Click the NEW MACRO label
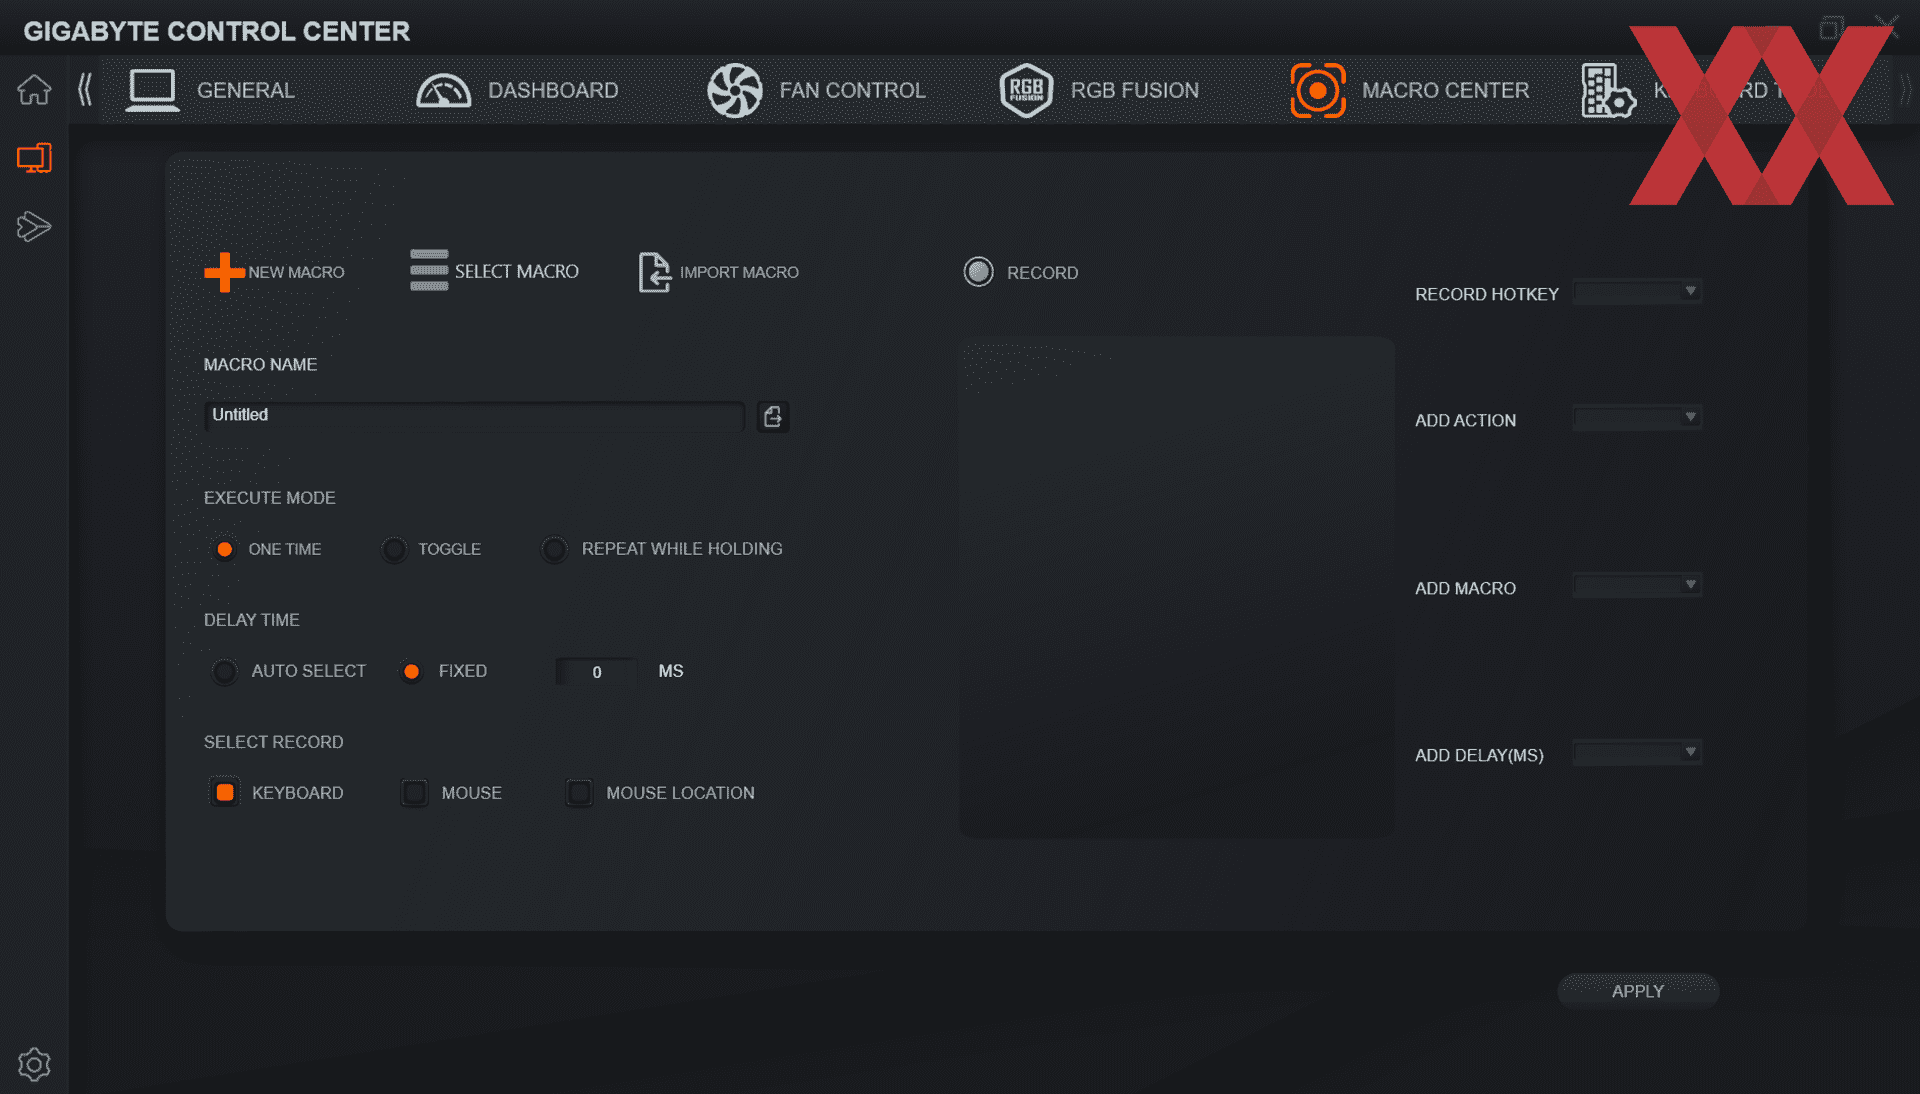Viewport: 1920px width, 1094px height. coord(296,272)
